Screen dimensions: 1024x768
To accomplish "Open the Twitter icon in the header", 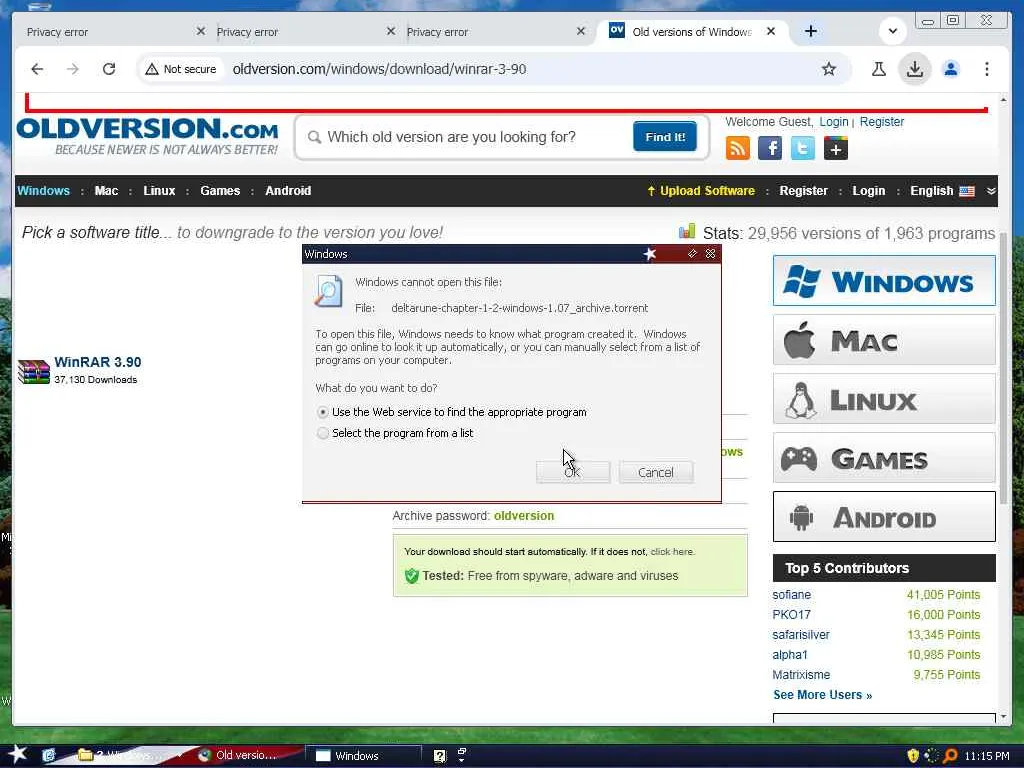I will pyautogui.click(x=803, y=148).
